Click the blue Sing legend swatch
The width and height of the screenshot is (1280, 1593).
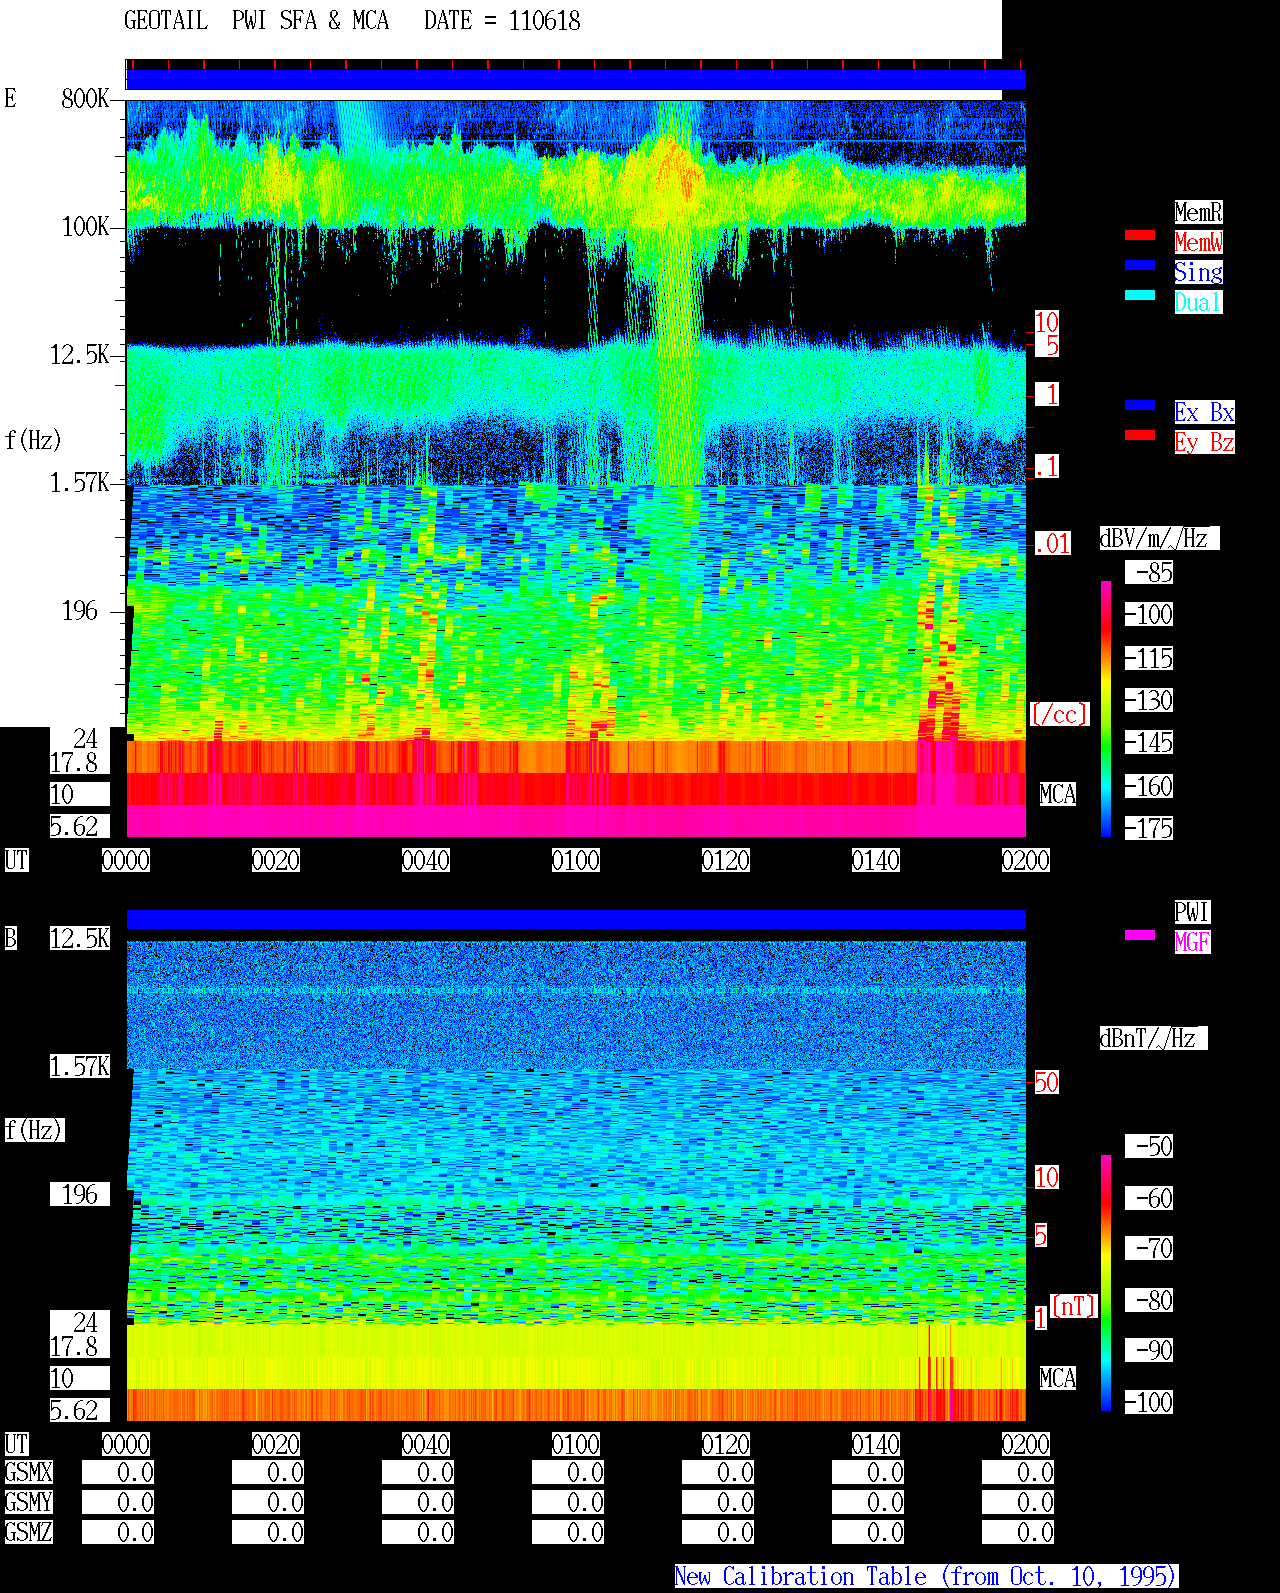coord(1140,265)
